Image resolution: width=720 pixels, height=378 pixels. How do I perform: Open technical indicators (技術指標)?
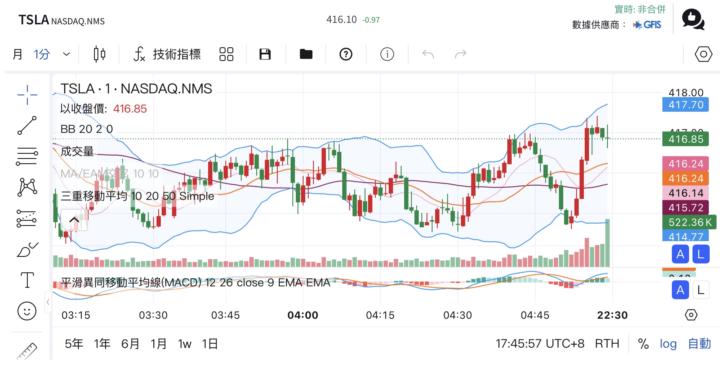click(167, 54)
